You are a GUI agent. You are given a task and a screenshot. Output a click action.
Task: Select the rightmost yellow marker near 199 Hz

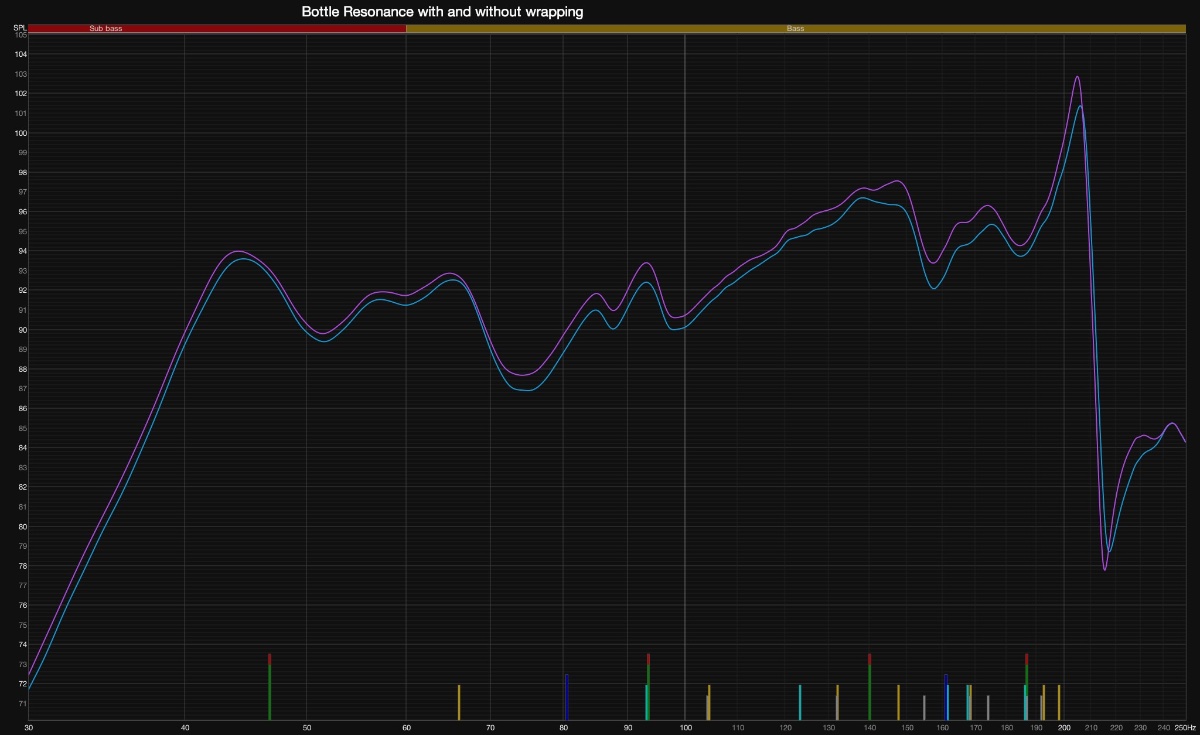[1059, 702]
